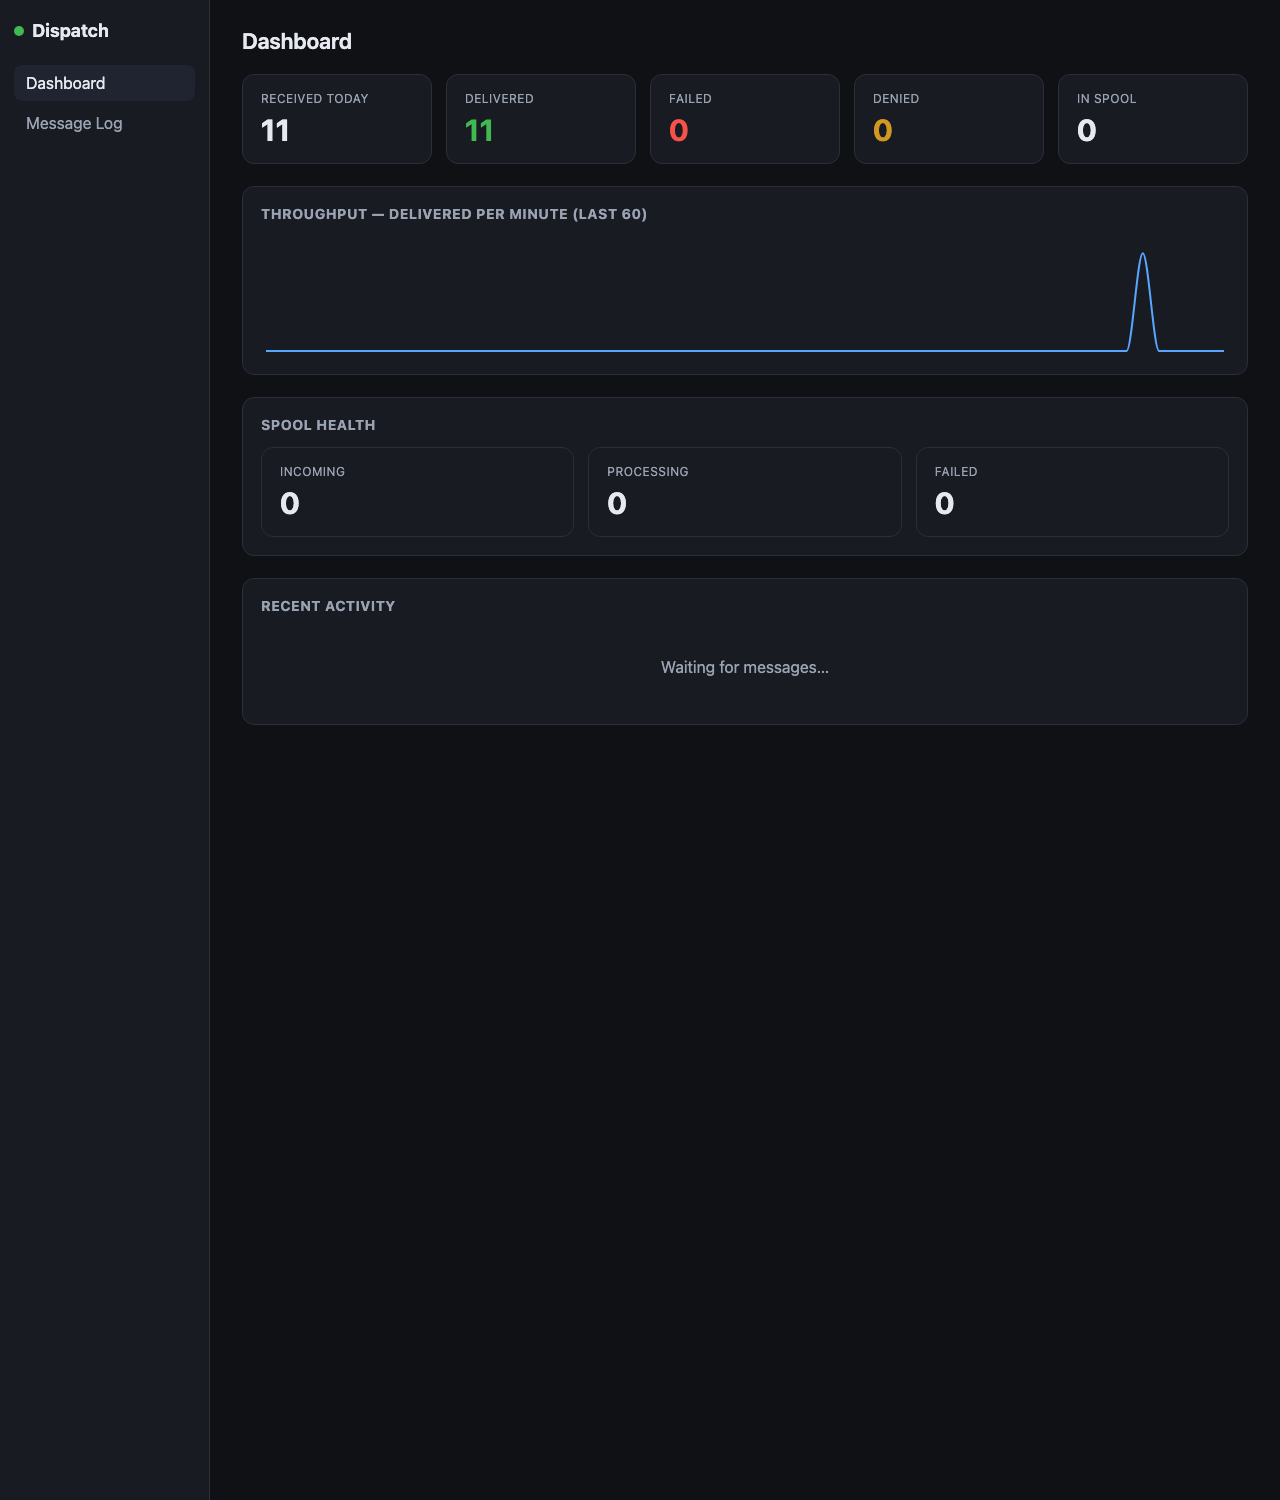
Task: Select the Processing spool card
Action: pos(745,492)
